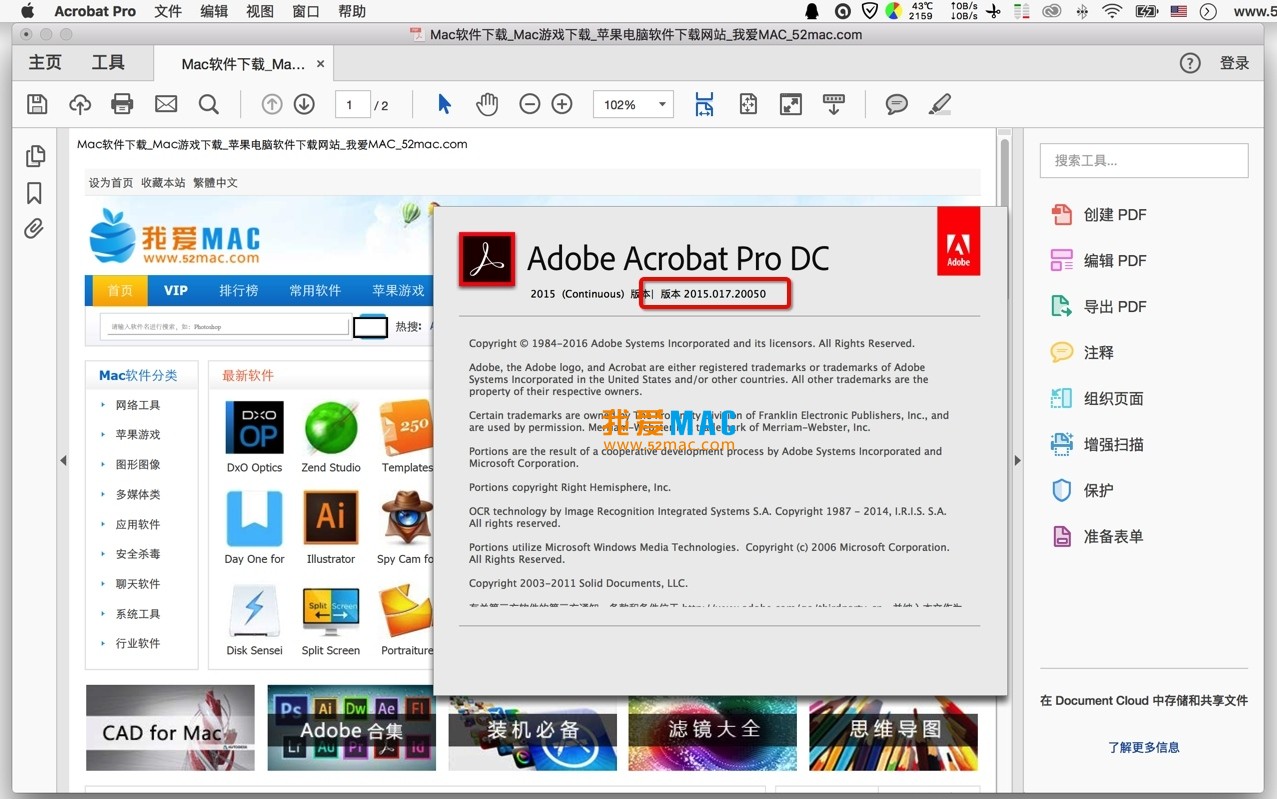
Task: Open the 编辑 PDF tool
Action: click(x=1098, y=261)
